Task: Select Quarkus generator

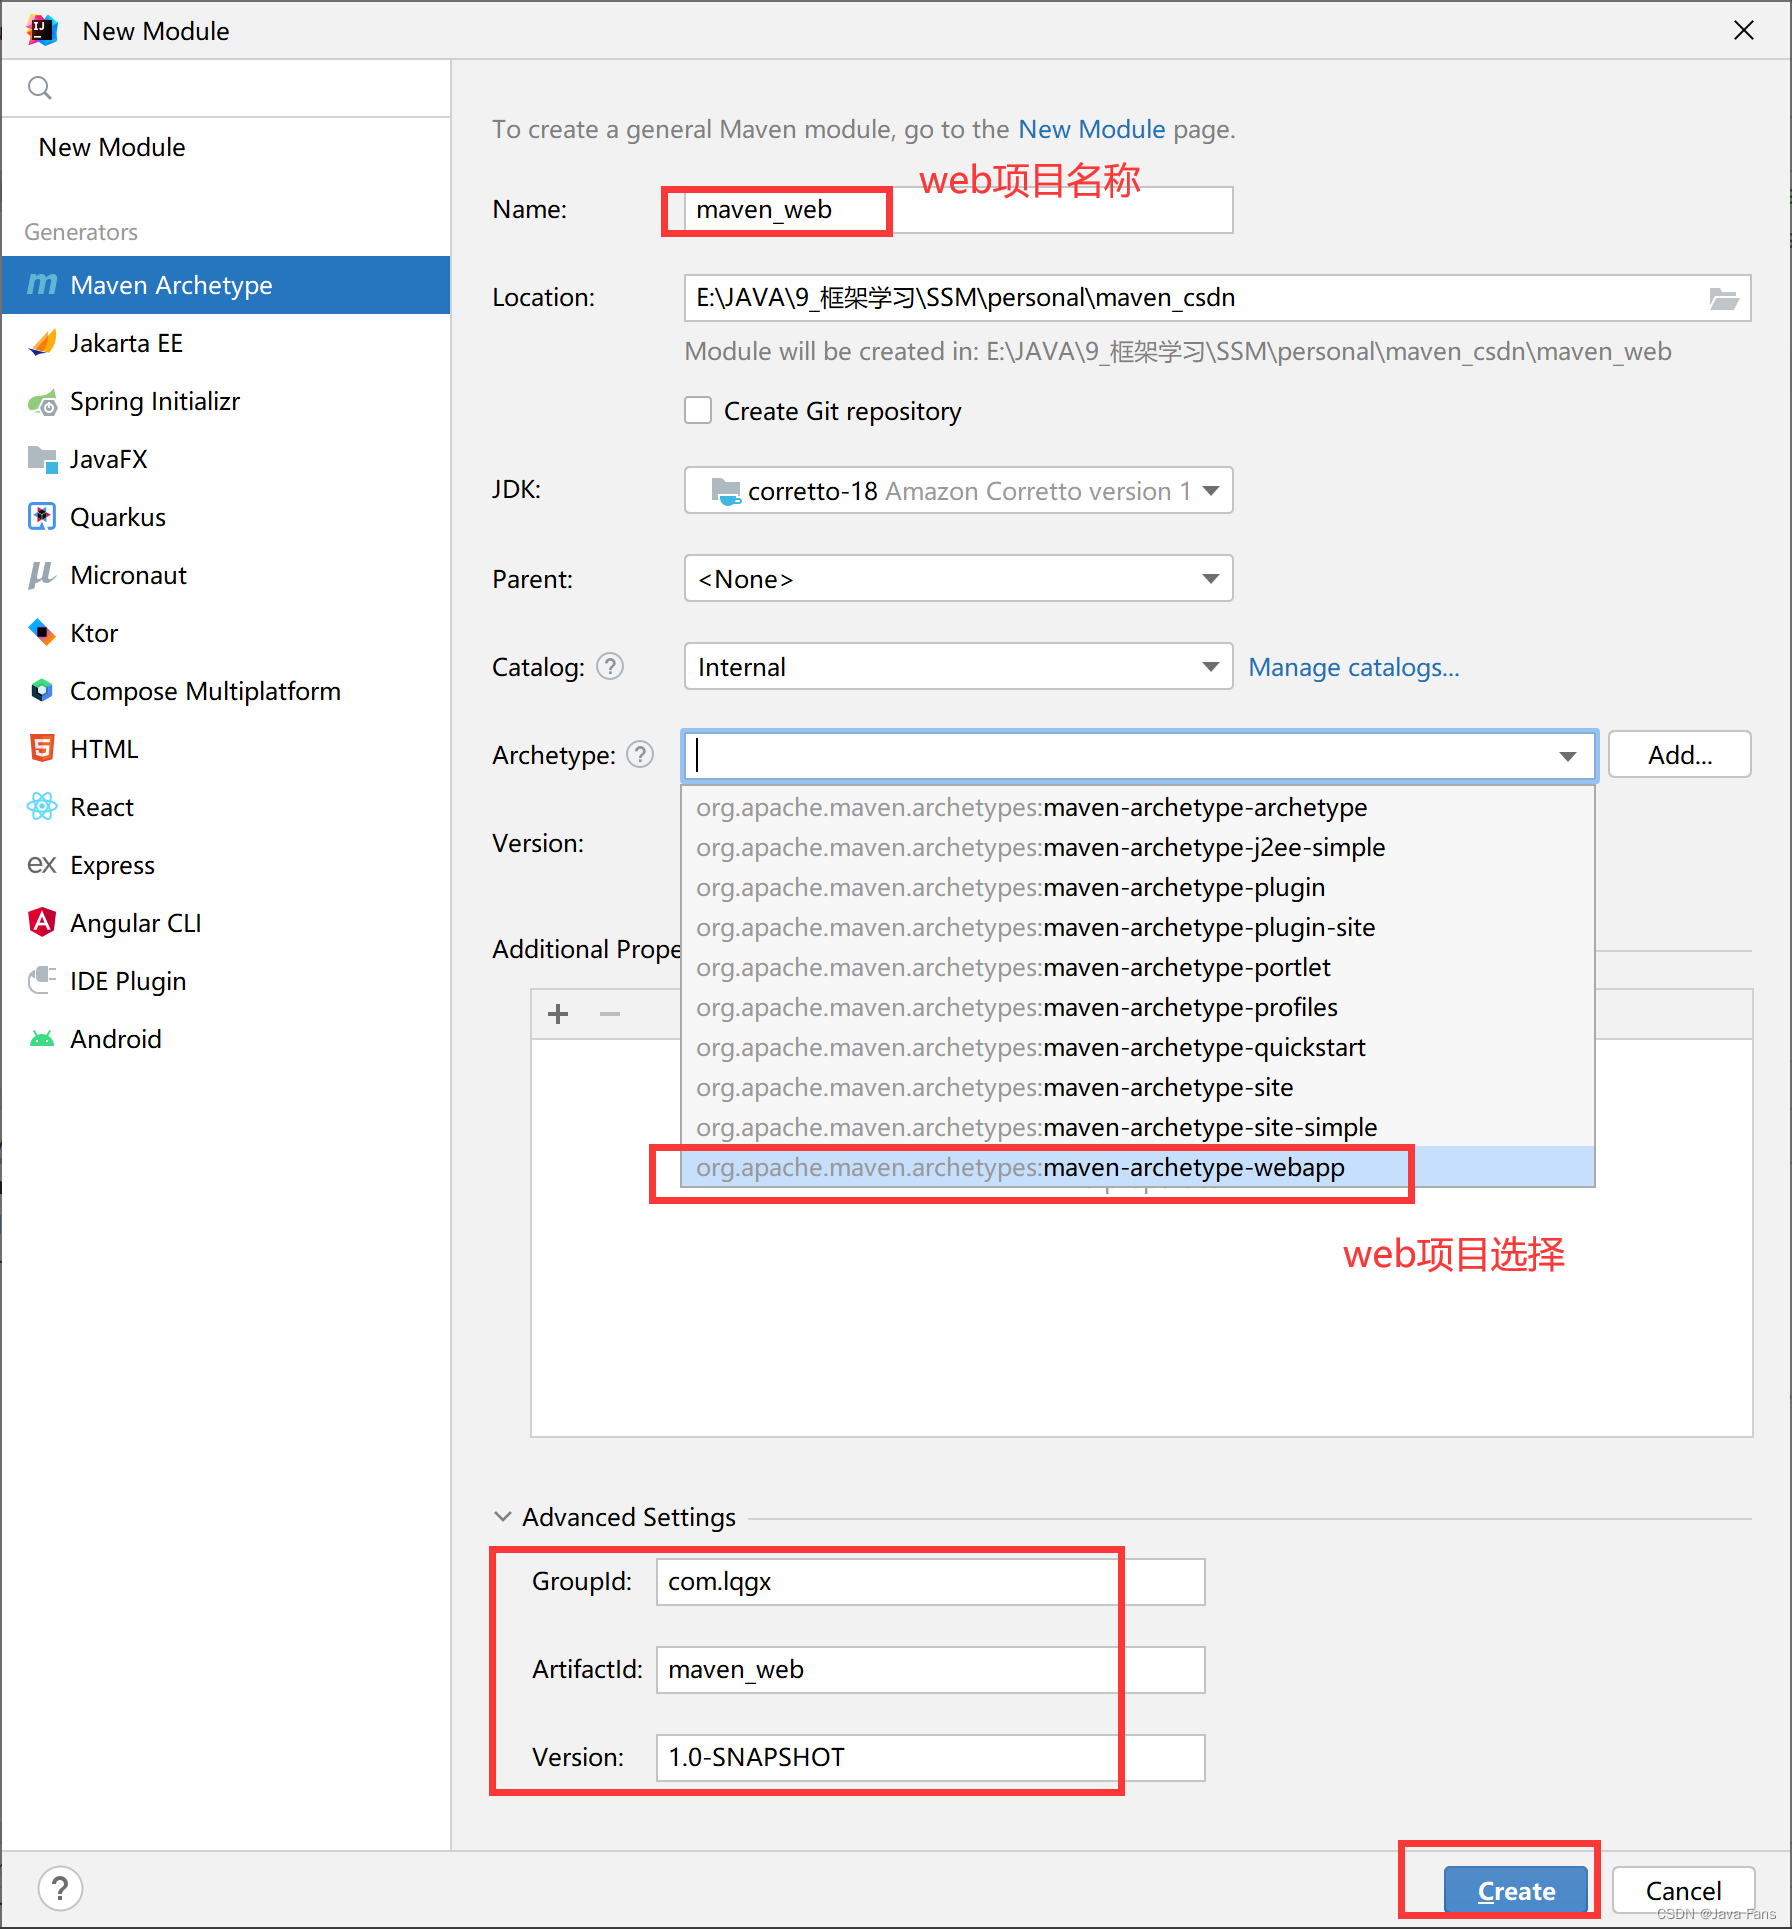Action: click(226, 517)
